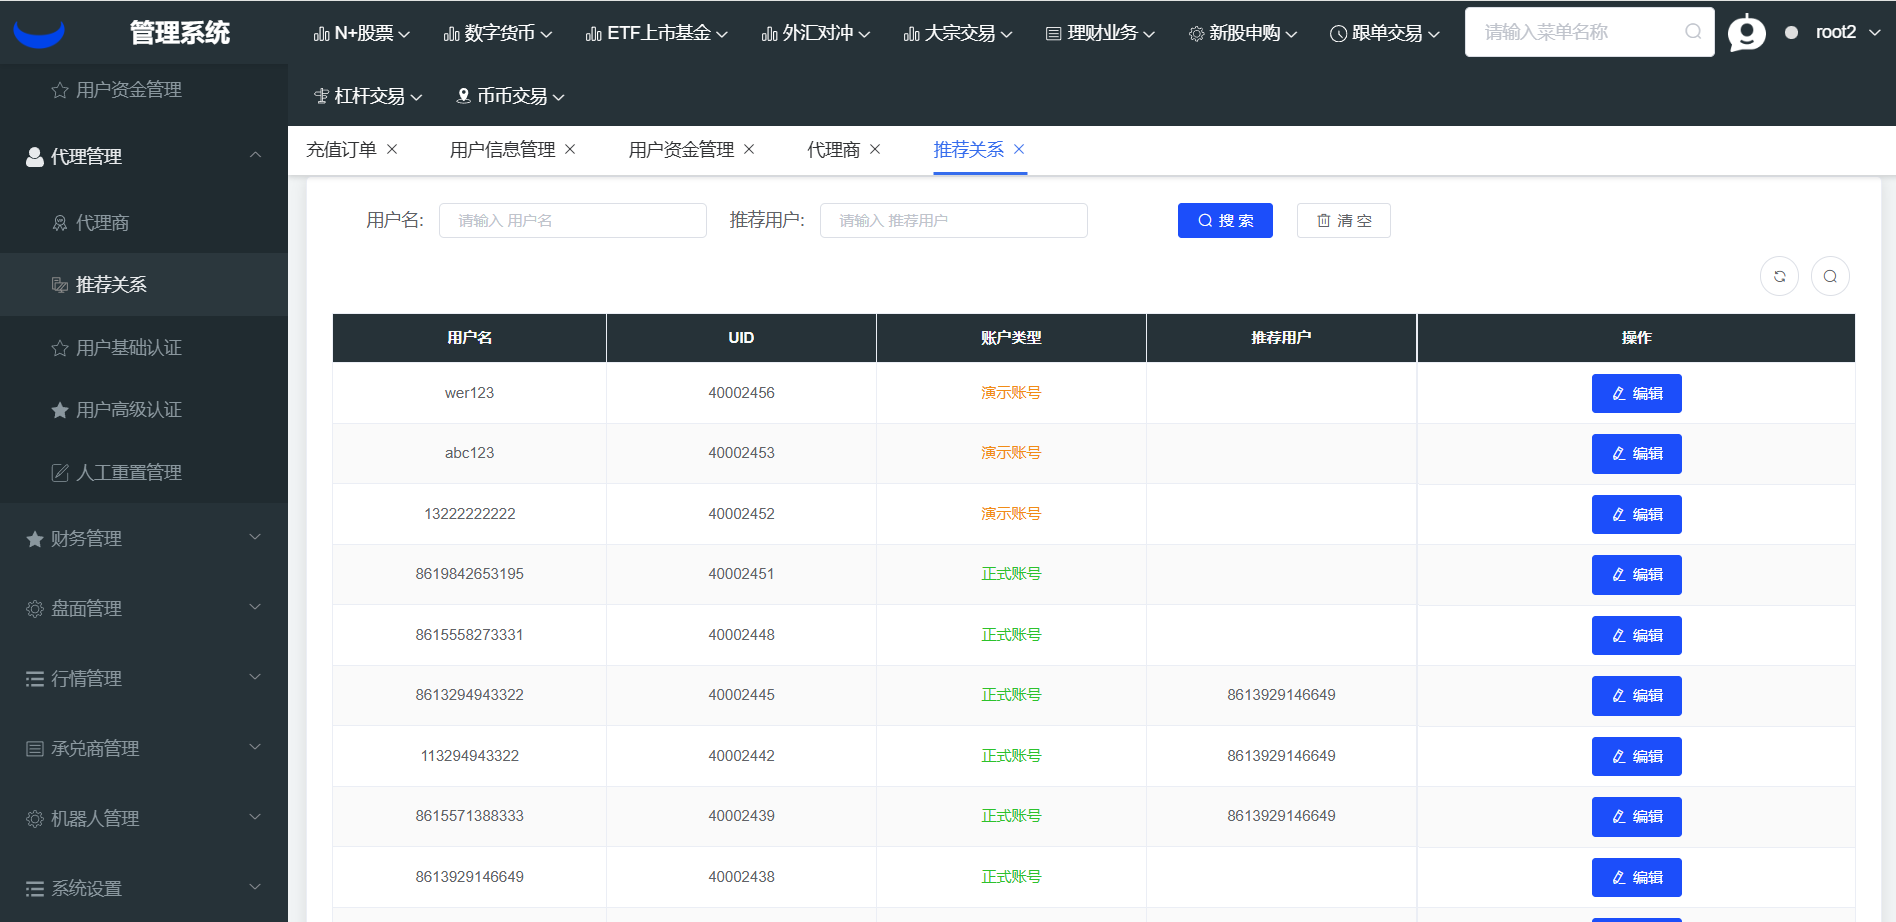1896x922 pixels.
Task: Open the 跟单交易 top menu
Action: (x=1385, y=33)
